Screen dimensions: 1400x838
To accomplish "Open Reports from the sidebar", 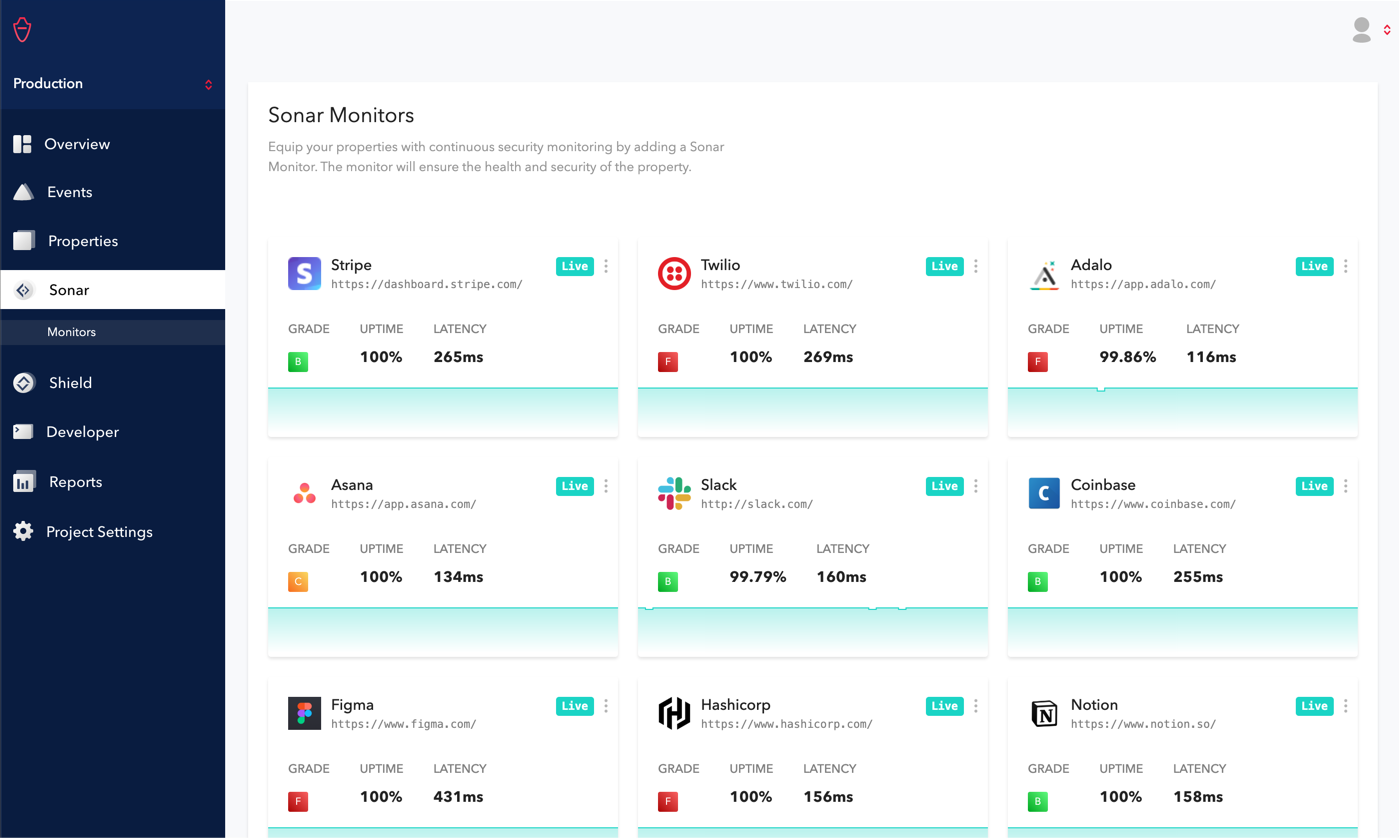I will [112, 482].
